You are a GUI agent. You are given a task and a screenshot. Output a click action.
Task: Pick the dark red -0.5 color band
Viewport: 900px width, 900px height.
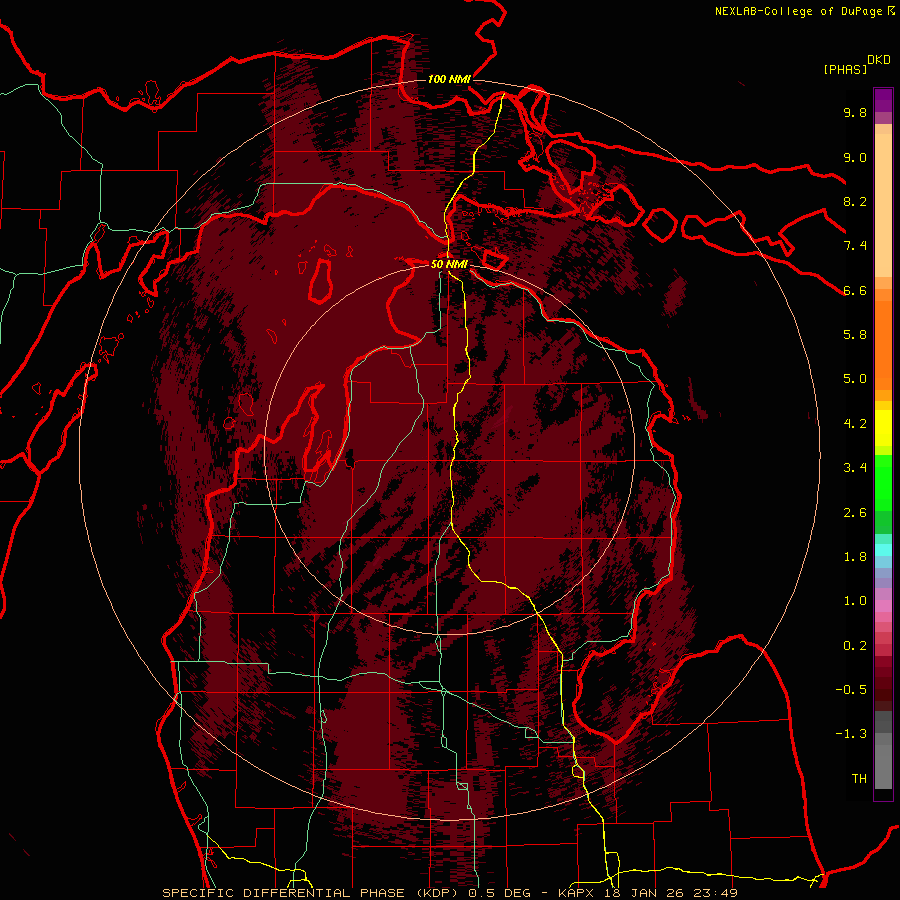(x=883, y=689)
